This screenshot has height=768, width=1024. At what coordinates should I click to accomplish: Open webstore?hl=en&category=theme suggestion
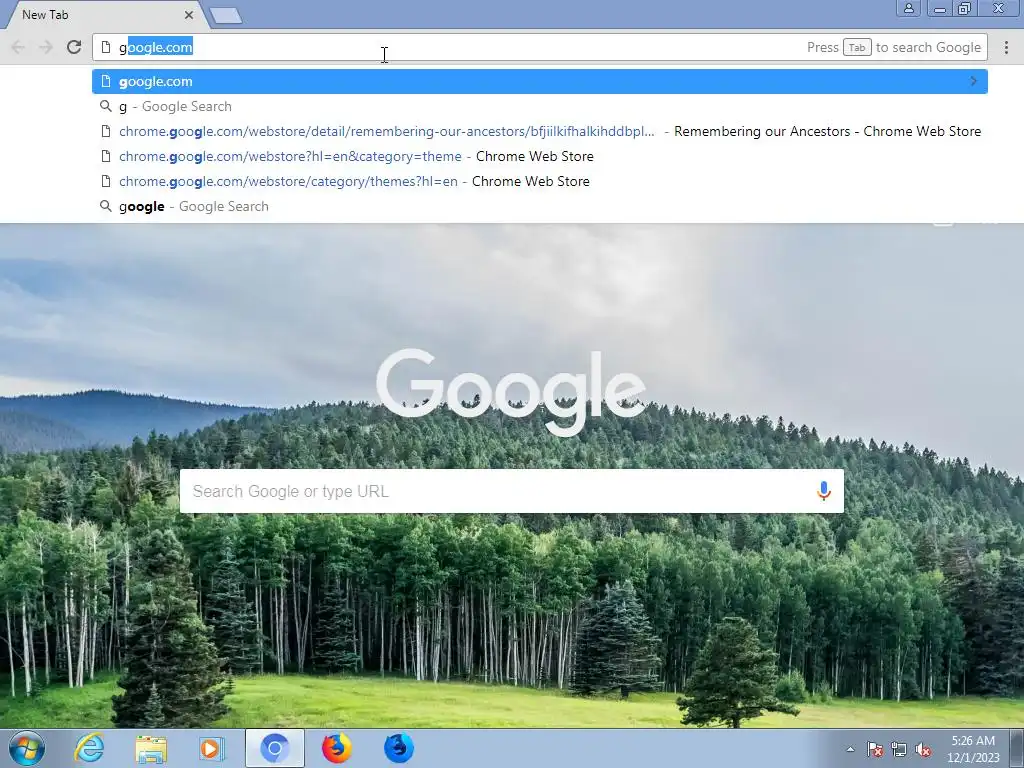coord(539,156)
